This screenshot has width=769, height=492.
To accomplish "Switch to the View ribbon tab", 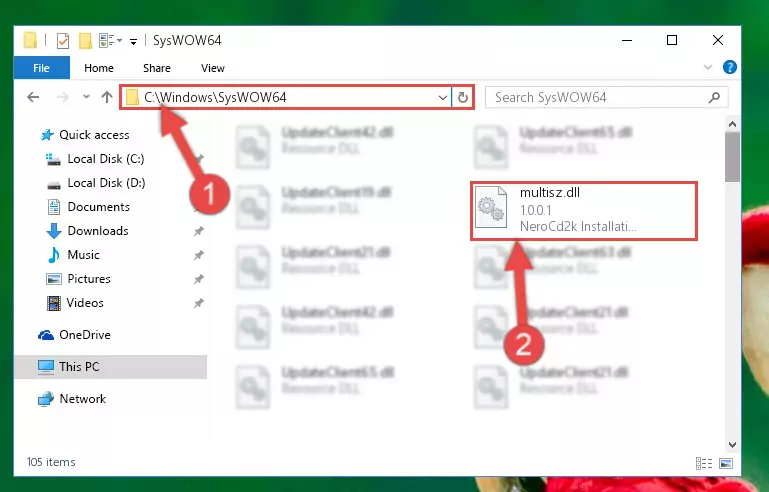I will [x=212, y=68].
